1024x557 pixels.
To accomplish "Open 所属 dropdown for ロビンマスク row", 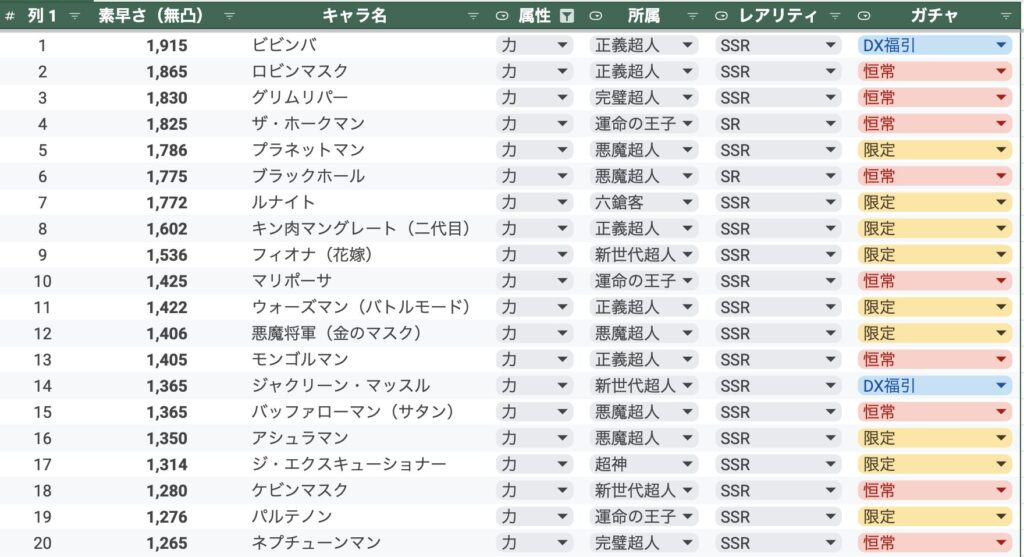I will 643,71.
